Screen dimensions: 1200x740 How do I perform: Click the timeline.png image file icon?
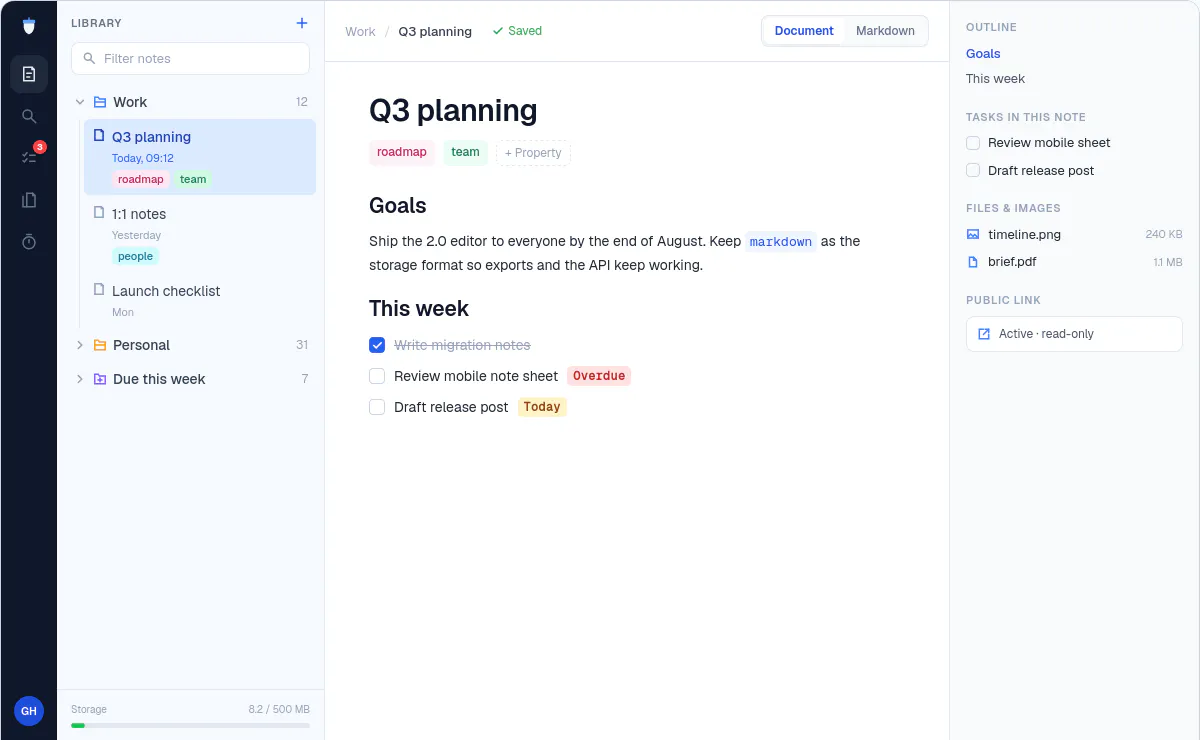pos(973,234)
